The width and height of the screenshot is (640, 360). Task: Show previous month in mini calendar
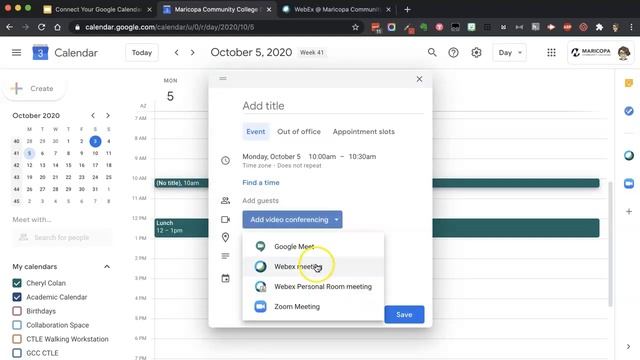(93, 116)
